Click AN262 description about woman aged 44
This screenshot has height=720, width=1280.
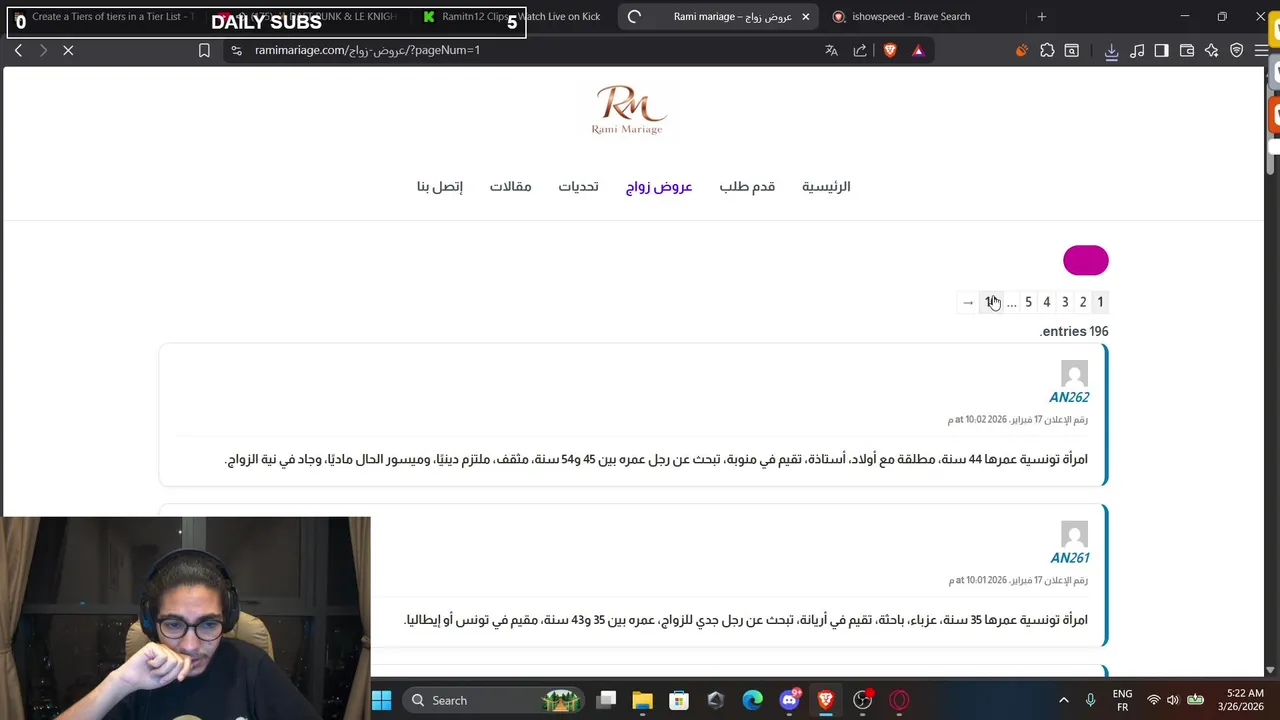pyautogui.click(x=657, y=459)
